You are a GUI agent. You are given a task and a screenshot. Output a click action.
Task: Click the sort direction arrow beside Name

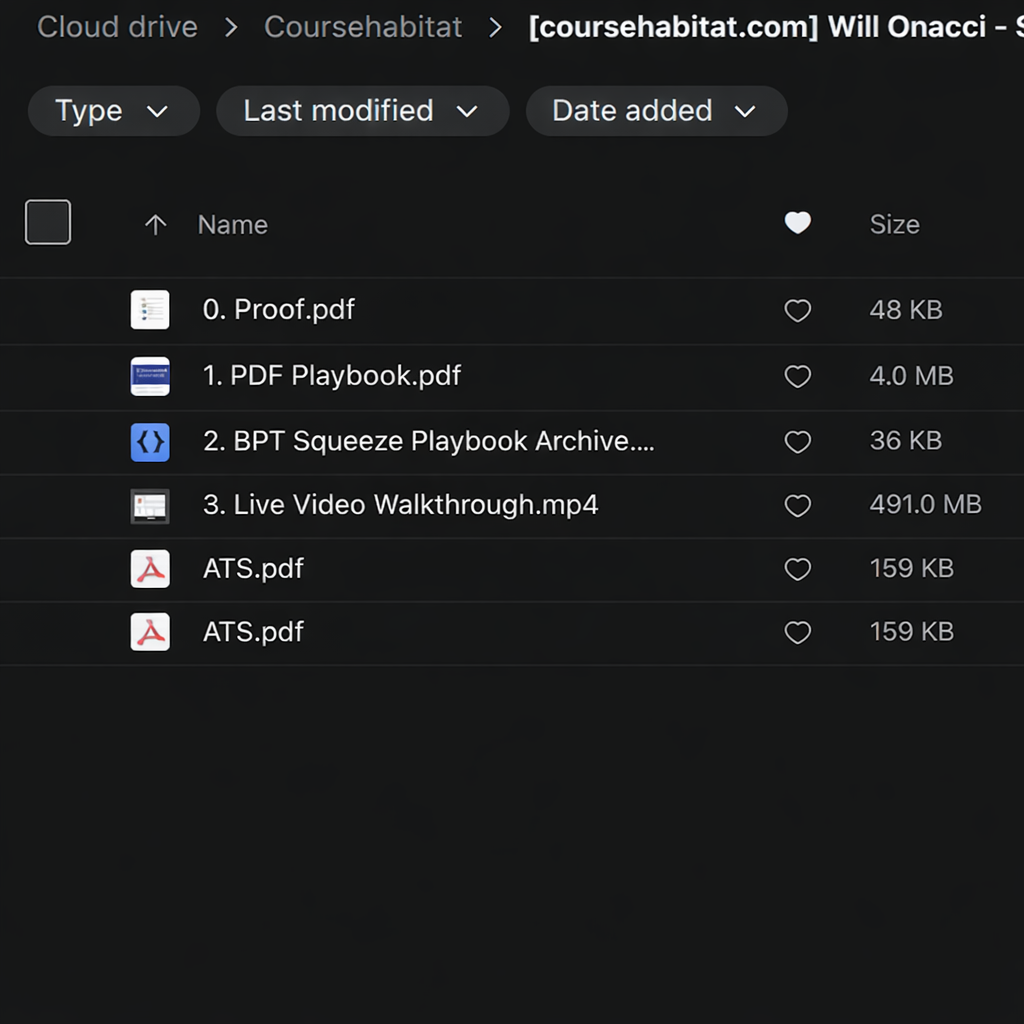tap(155, 225)
